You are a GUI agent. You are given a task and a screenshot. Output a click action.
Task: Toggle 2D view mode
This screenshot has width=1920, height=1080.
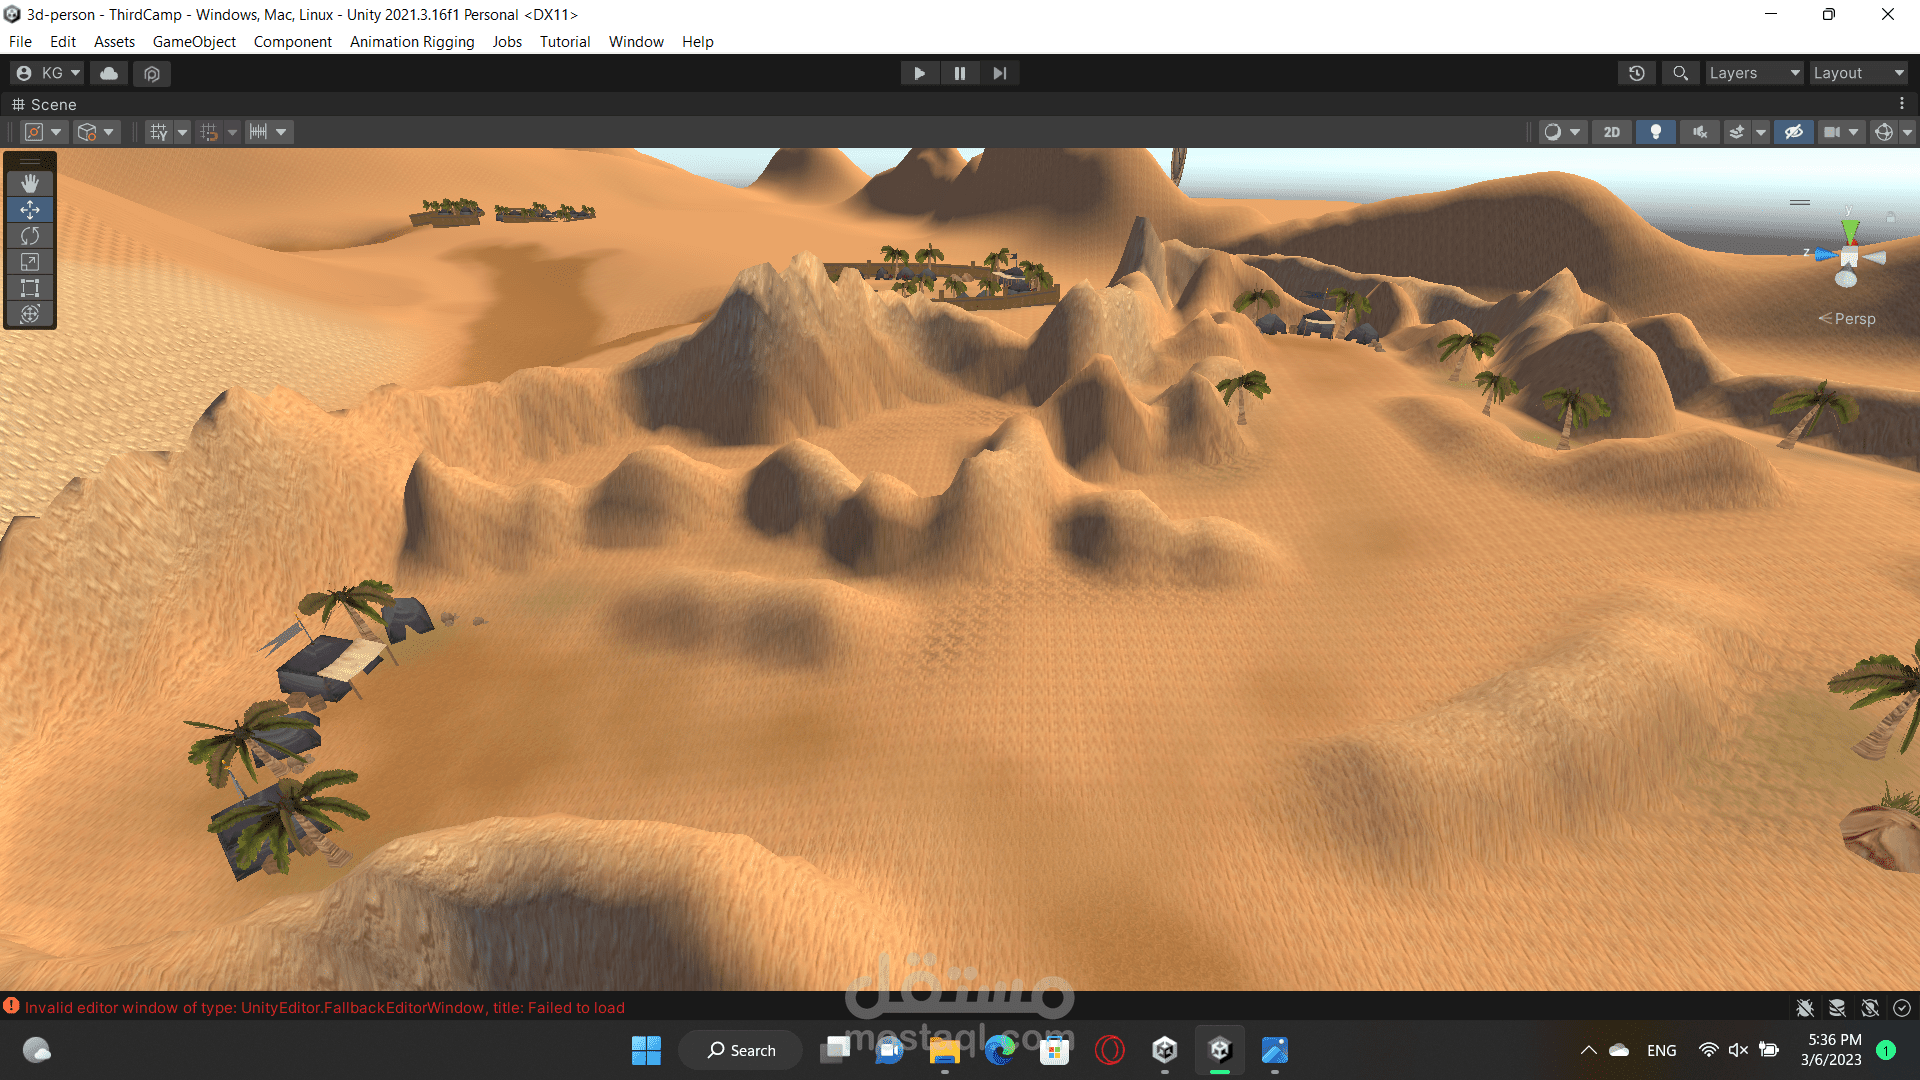click(1611, 132)
